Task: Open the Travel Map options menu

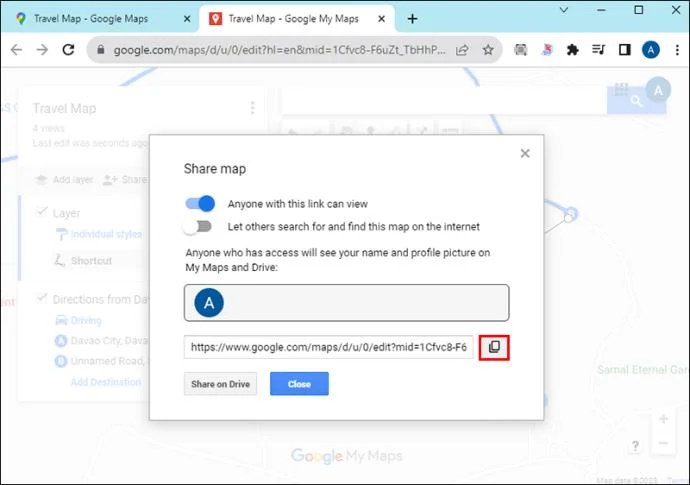Action: pyautogui.click(x=252, y=108)
